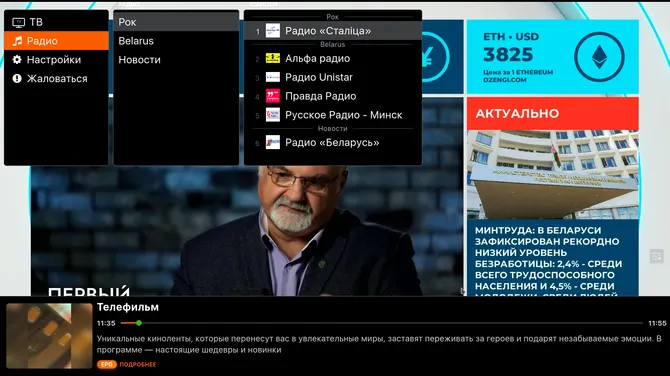The height and width of the screenshot is (376, 670).
Task: Click the Ethereum diamond icon
Action: point(599,57)
